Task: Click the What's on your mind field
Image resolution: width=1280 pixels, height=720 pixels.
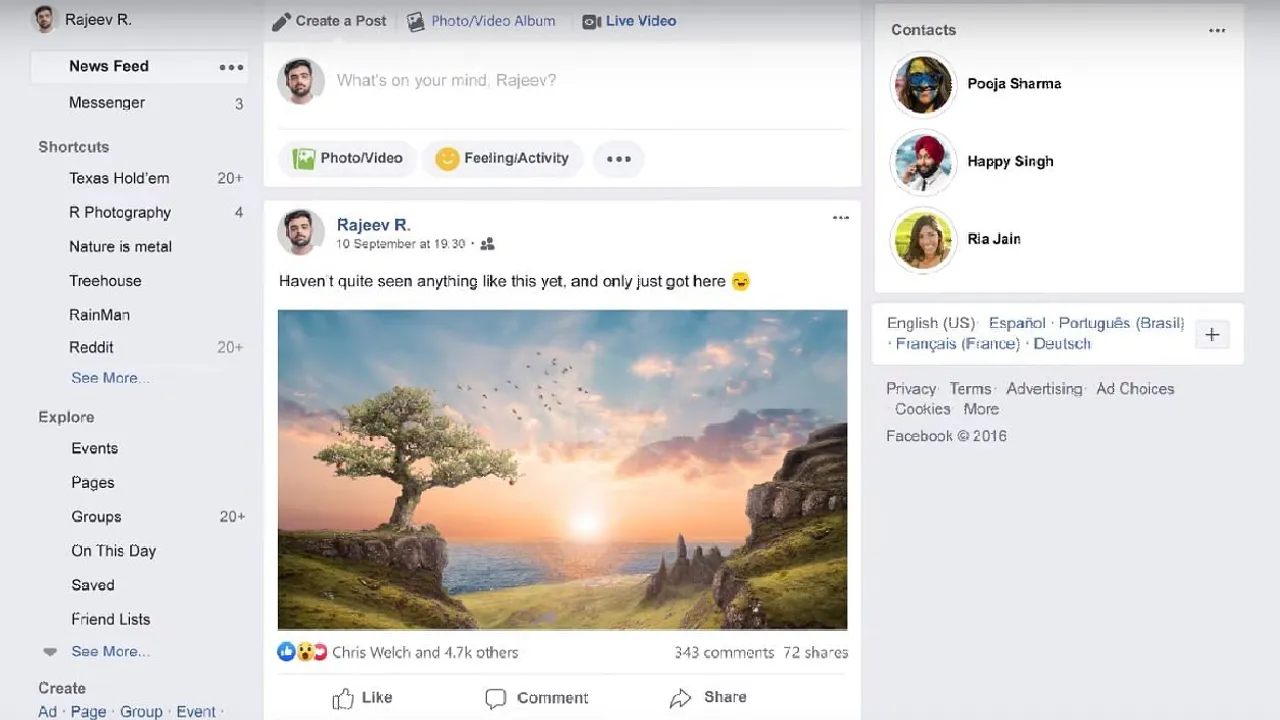Action: [x=590, y=80]
